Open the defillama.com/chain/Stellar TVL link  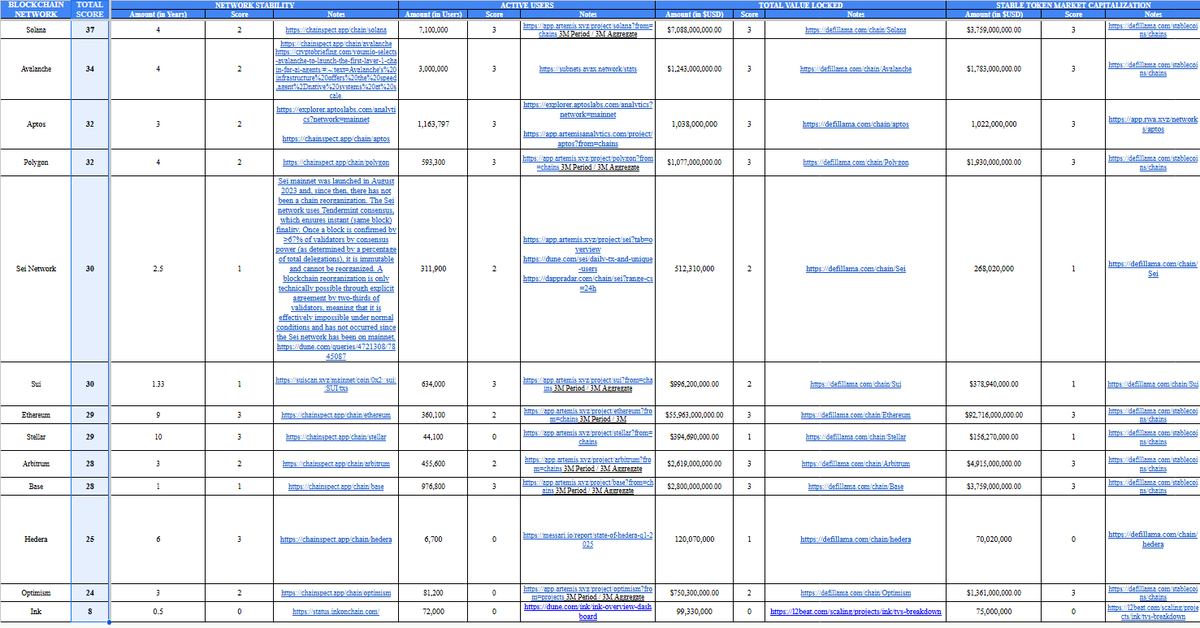coord(855,437)
